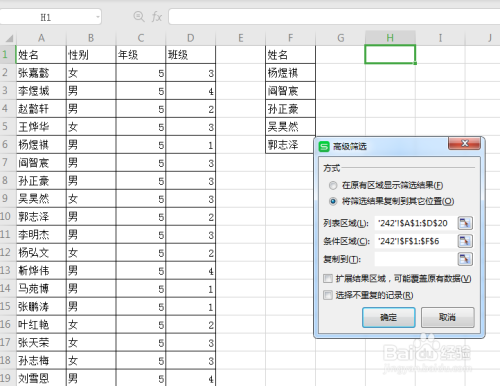The image size is (500, 386).
Task: Select column I header
Action: (x=440, y=38)
